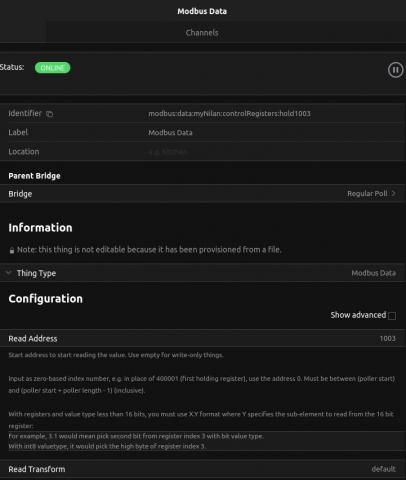The width and height of the screenshot is (406, 480).
Task: Click the note about thing not editable
Action: coord(149,250)
